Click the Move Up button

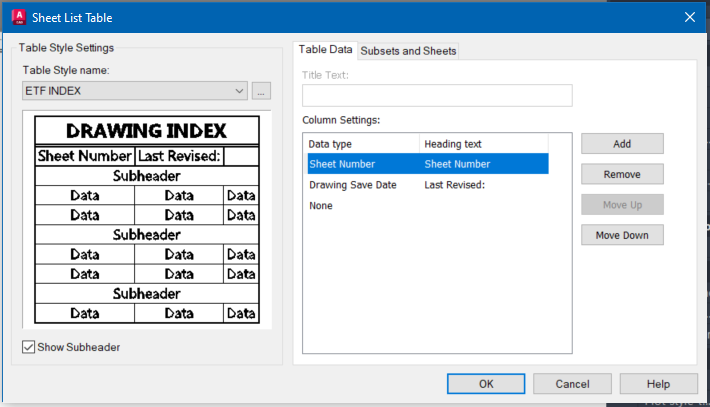coord(622,205)
